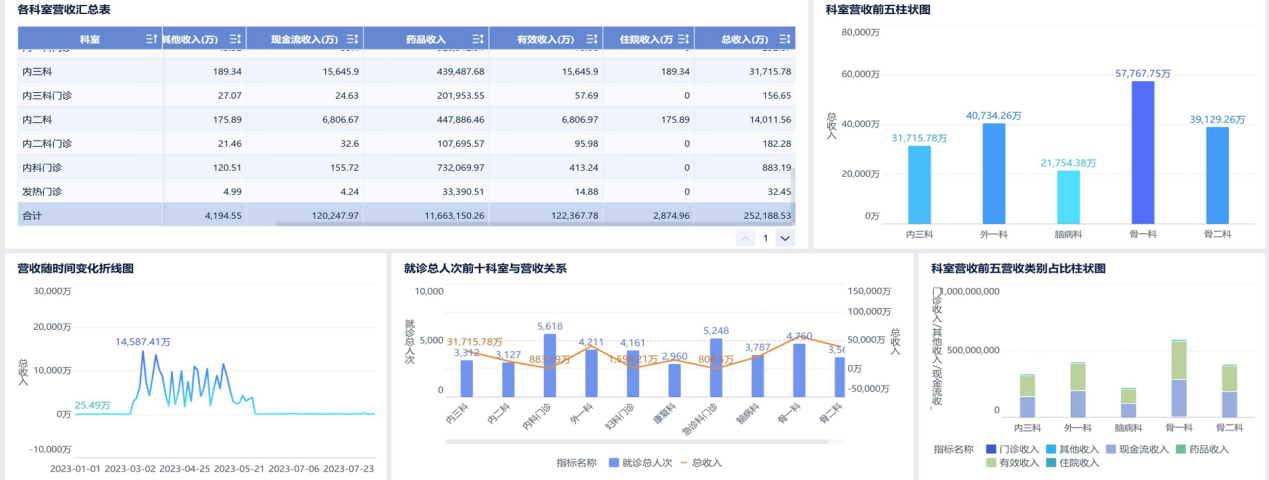Go to previous table page arrow
The width and height of the screenshot is (1269, 480).
[x=745, y=238]
